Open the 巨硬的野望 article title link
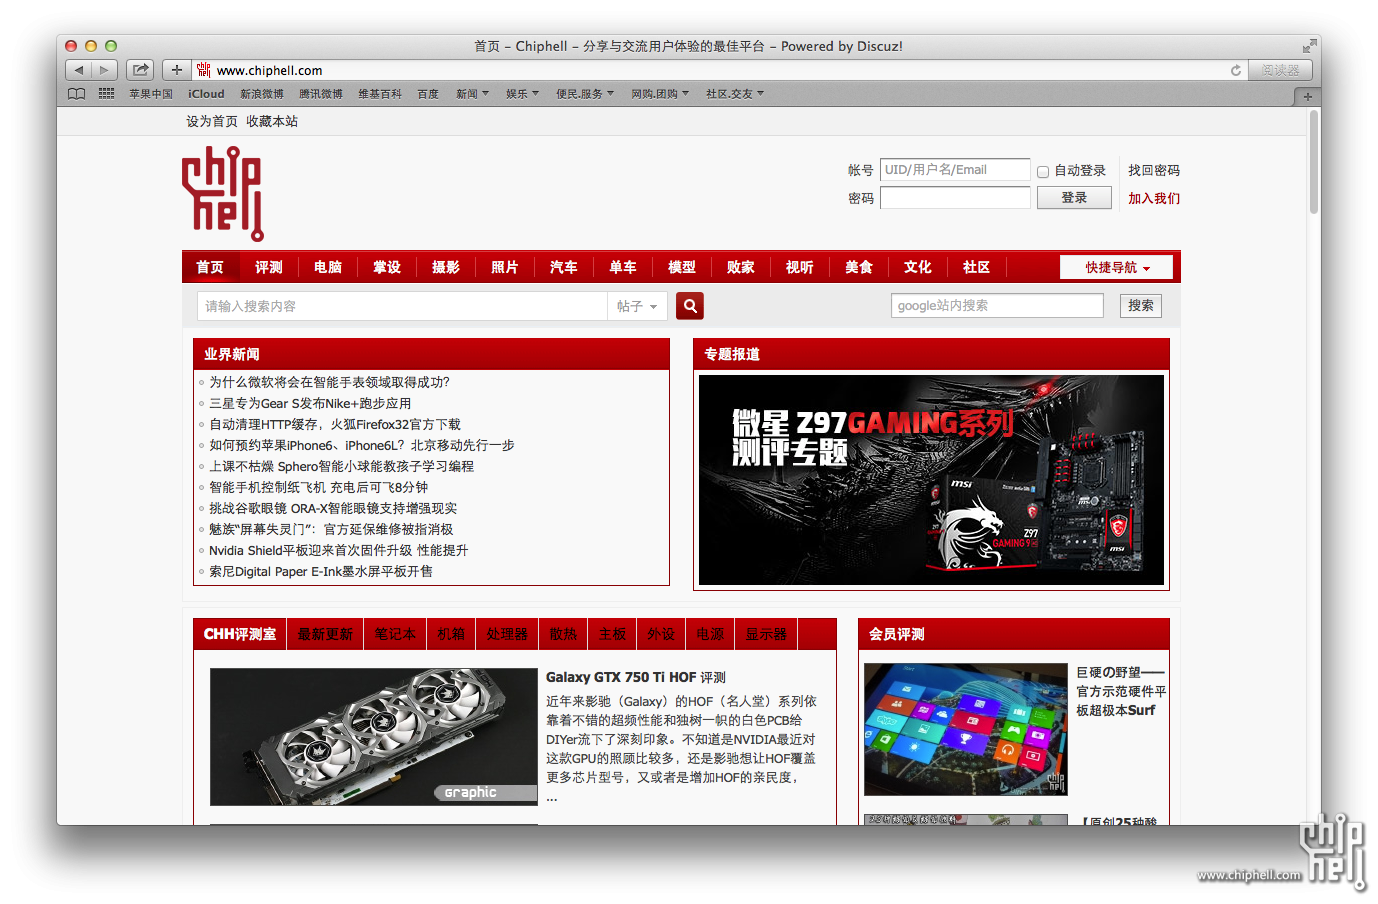 tap(1121, 691)
